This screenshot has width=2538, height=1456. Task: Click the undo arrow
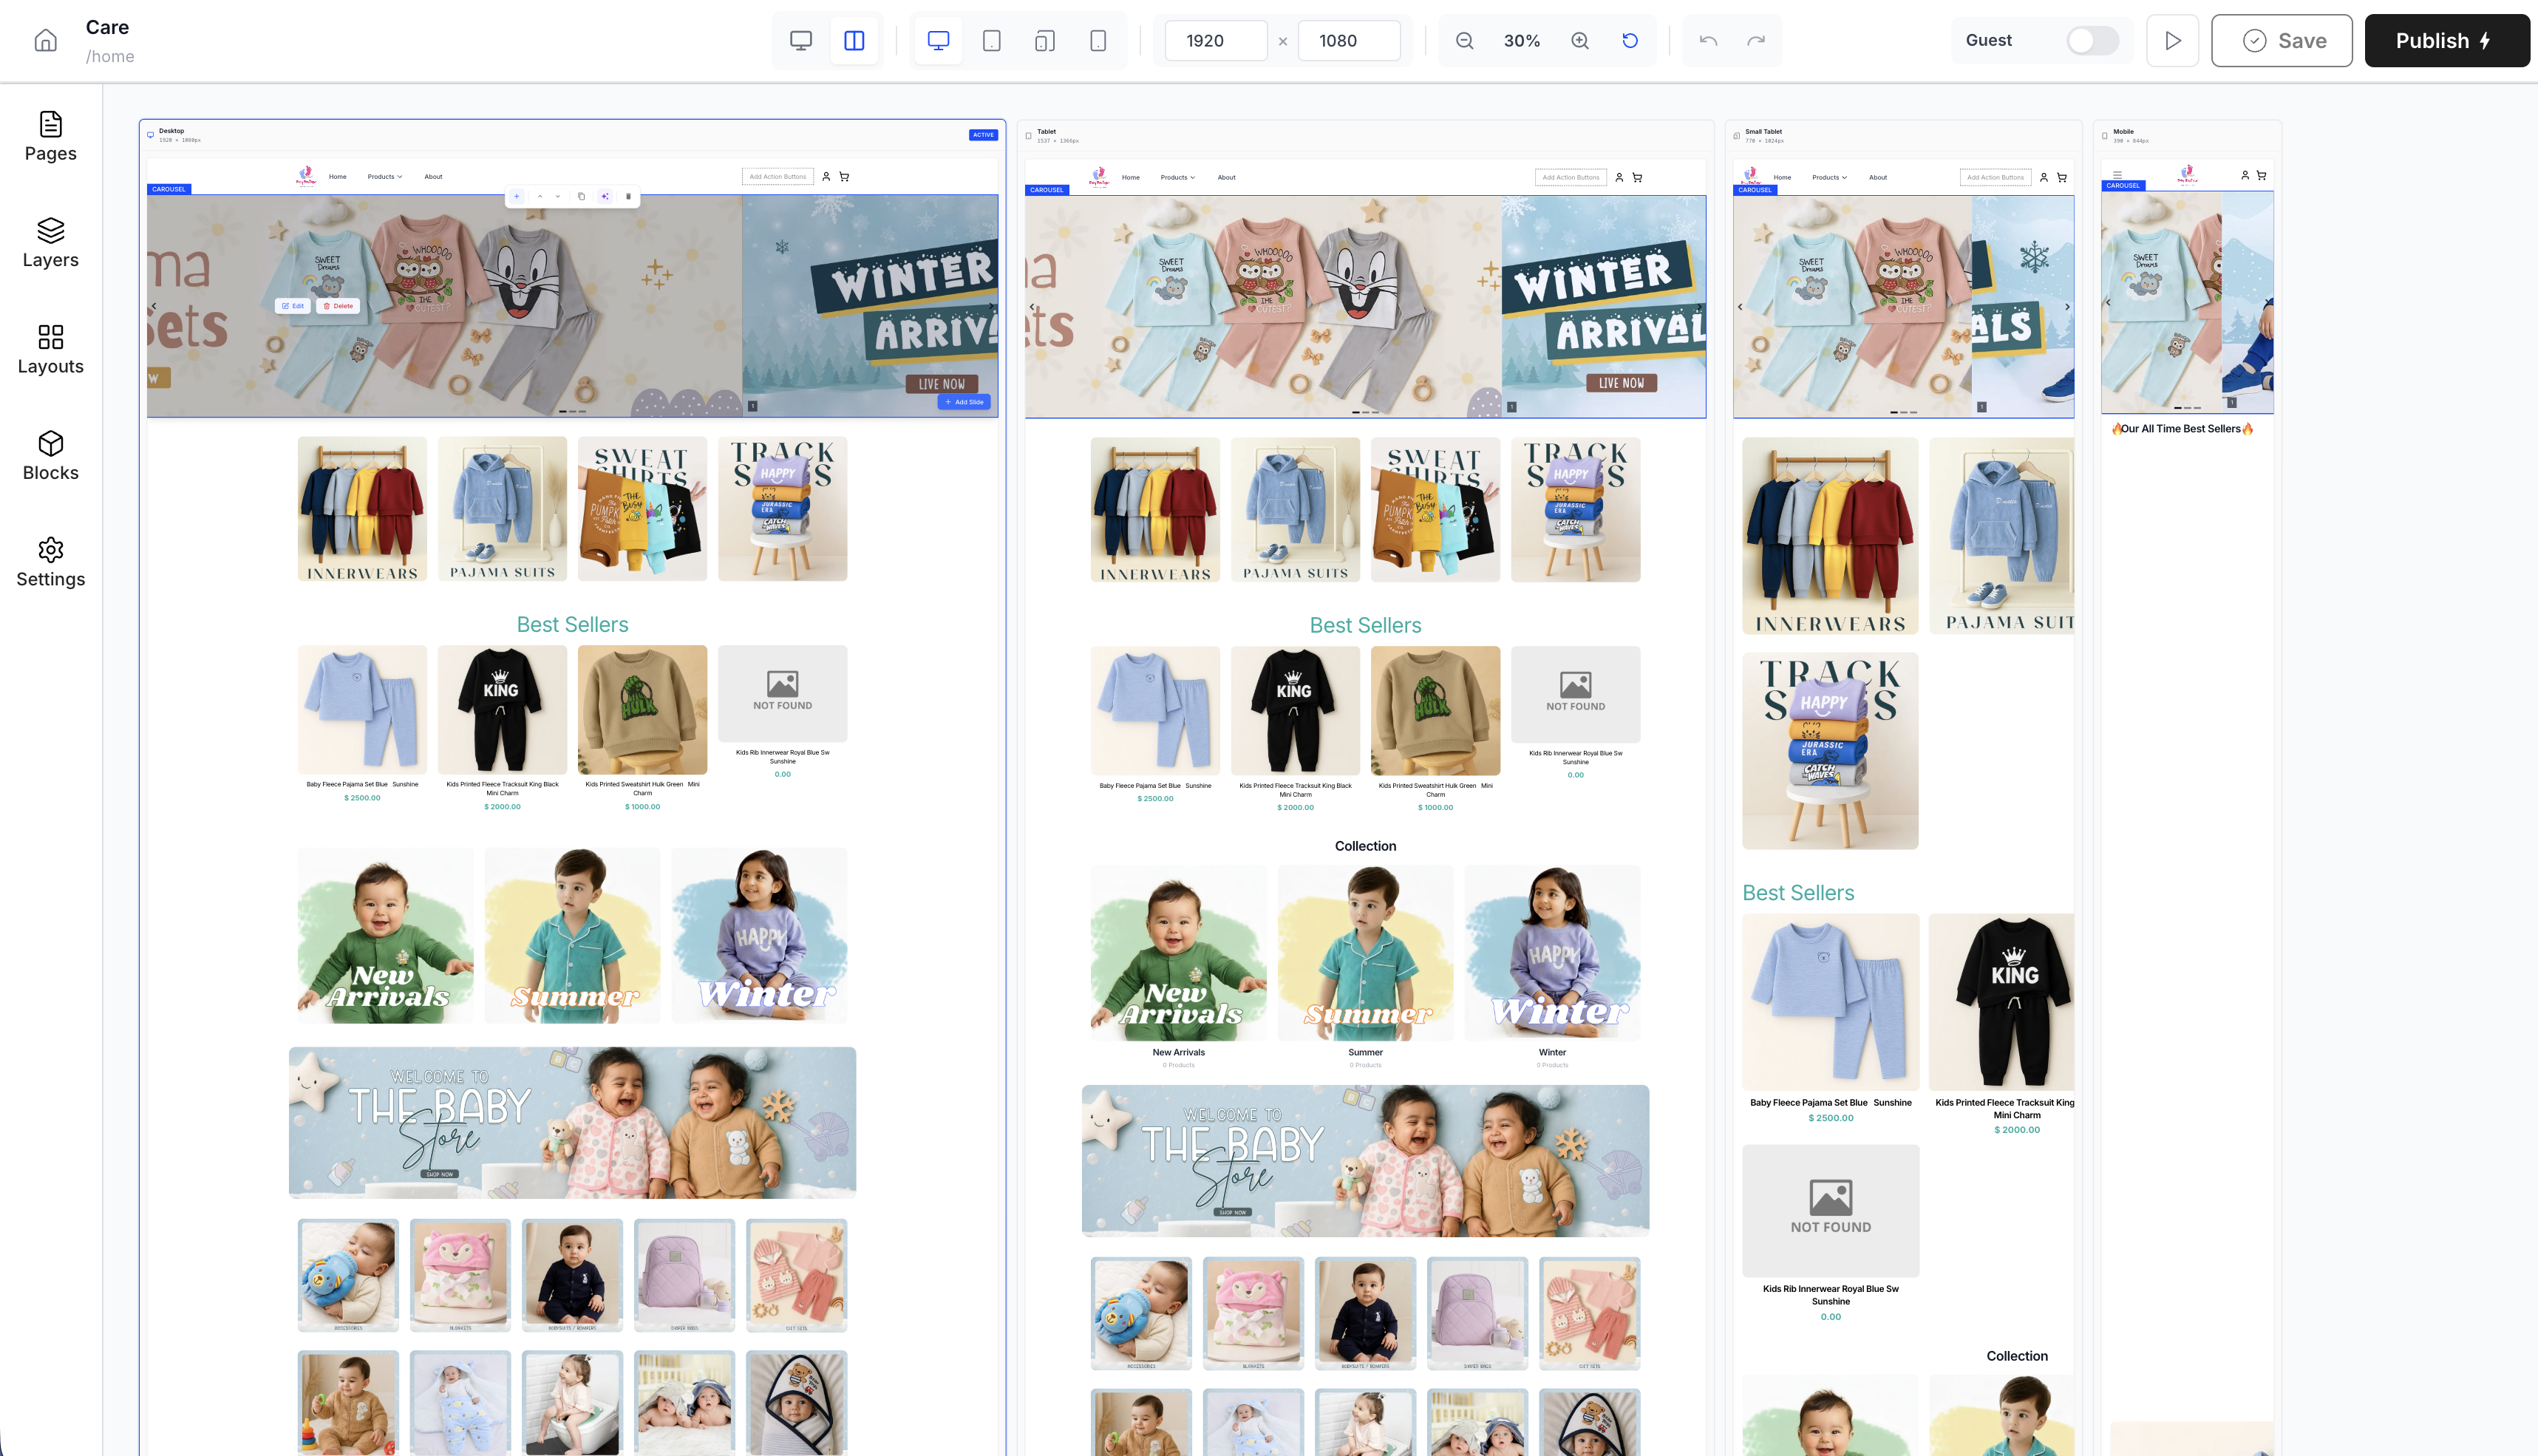tap(1708, 40)
